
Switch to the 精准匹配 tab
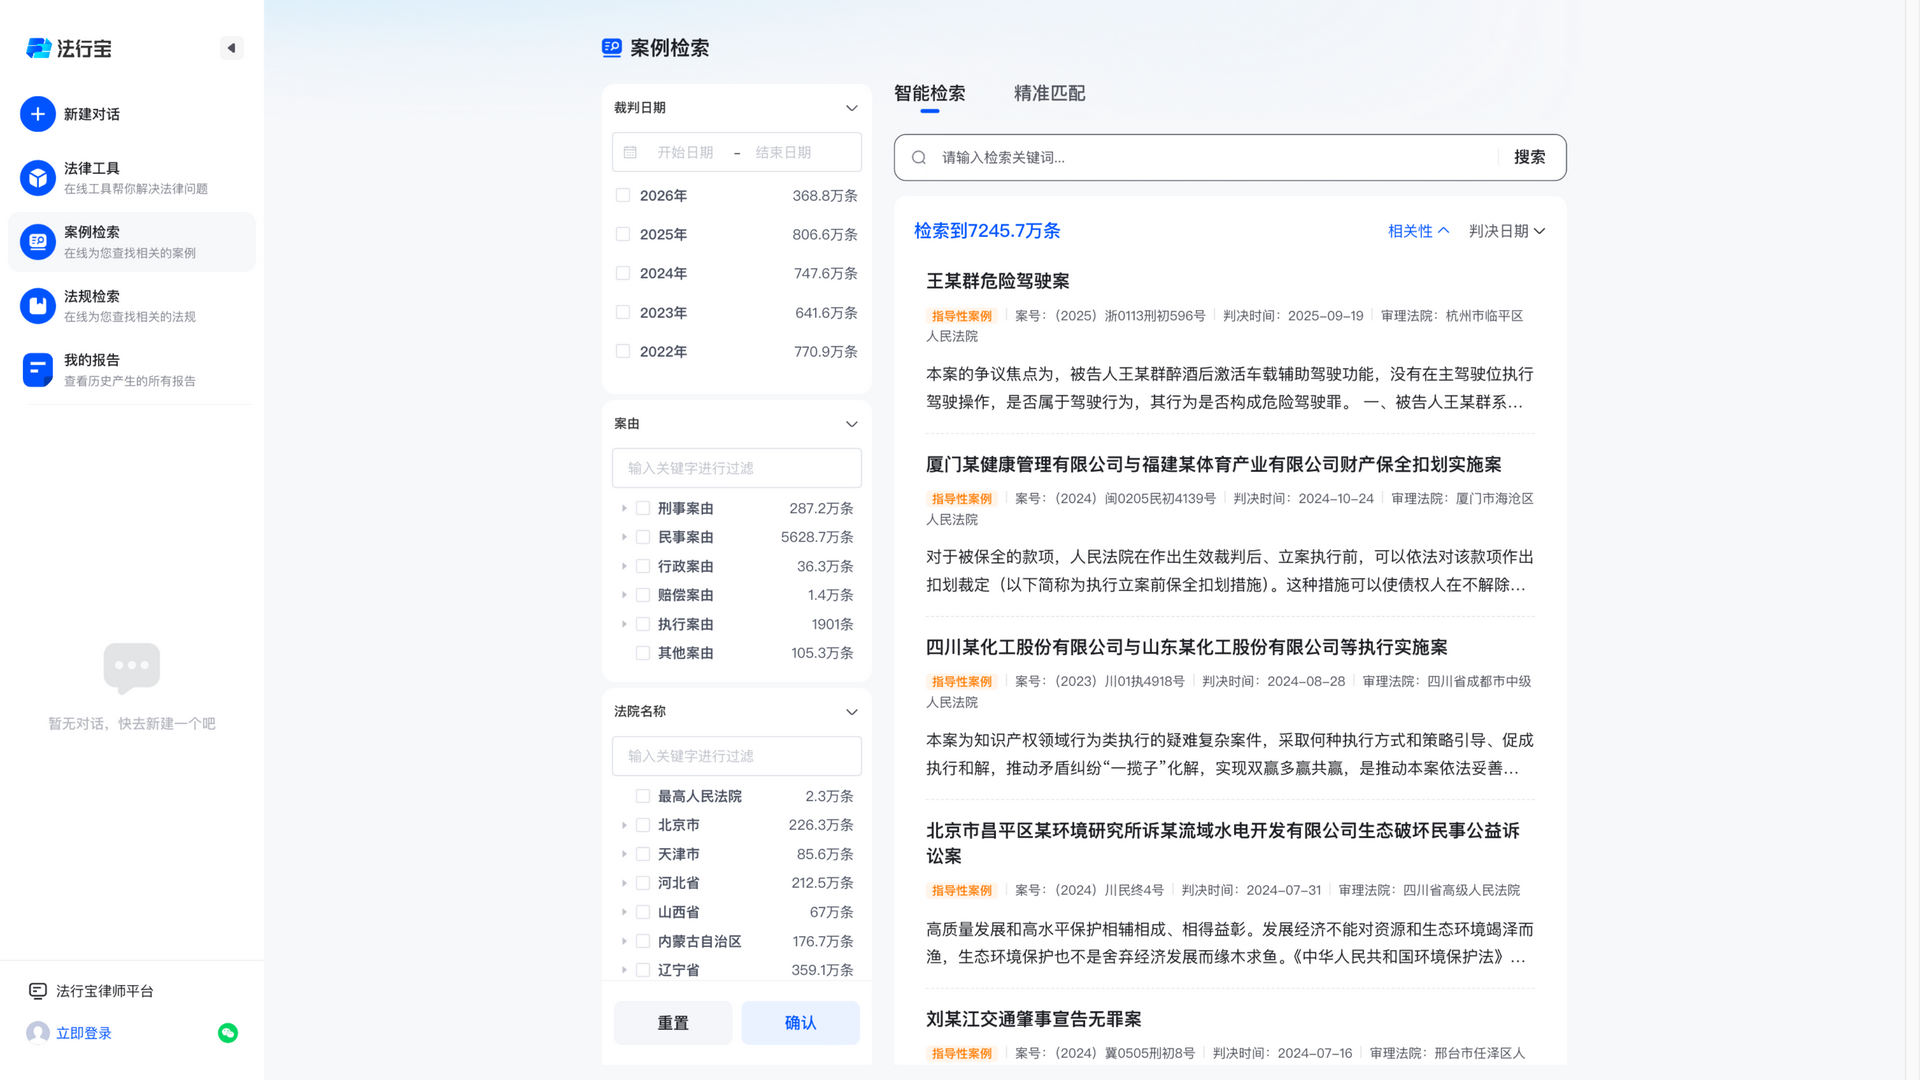tap(1049, 93)
